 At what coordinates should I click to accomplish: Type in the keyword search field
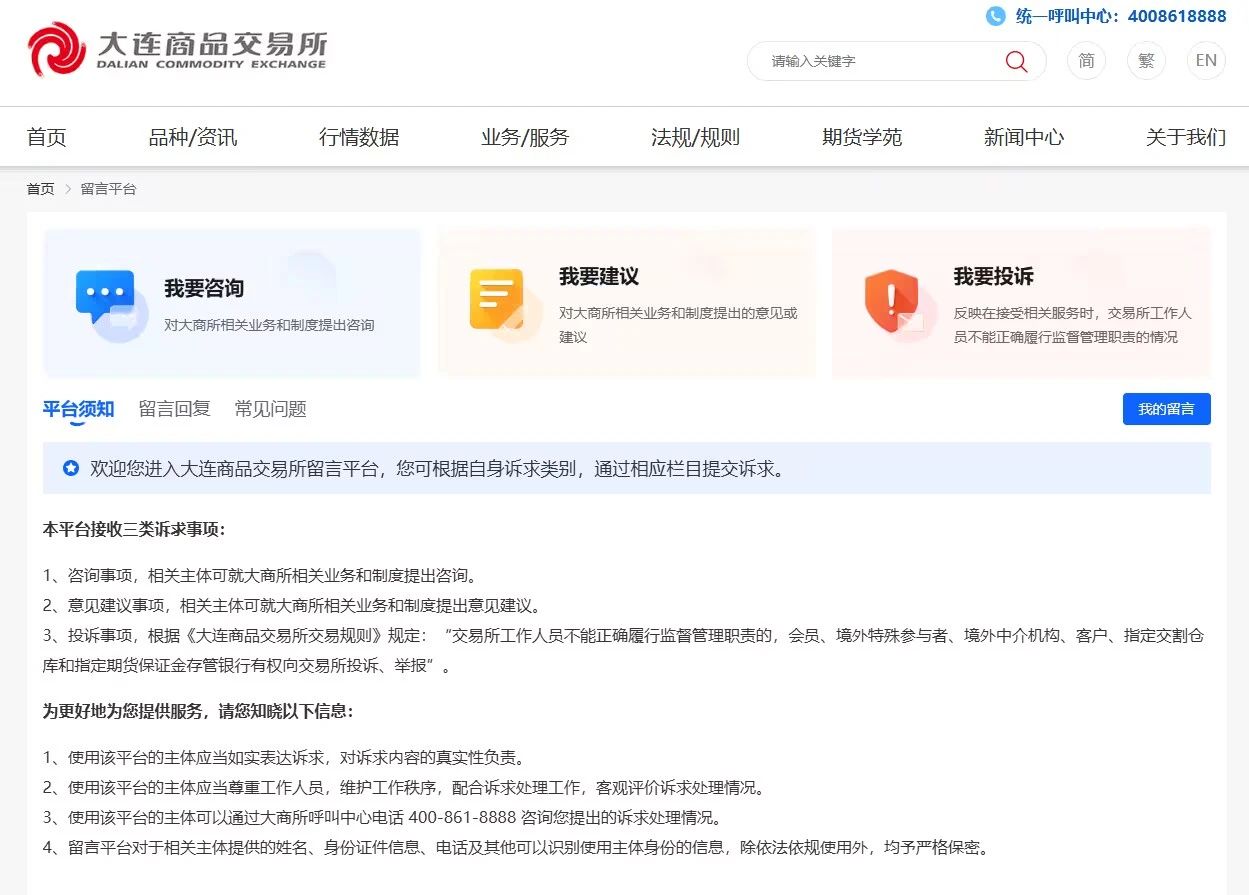[x=880, y=61]
